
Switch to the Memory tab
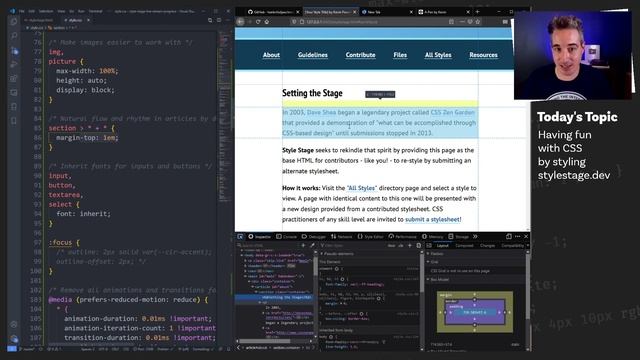pyautogui.click(x=433, y=236)
